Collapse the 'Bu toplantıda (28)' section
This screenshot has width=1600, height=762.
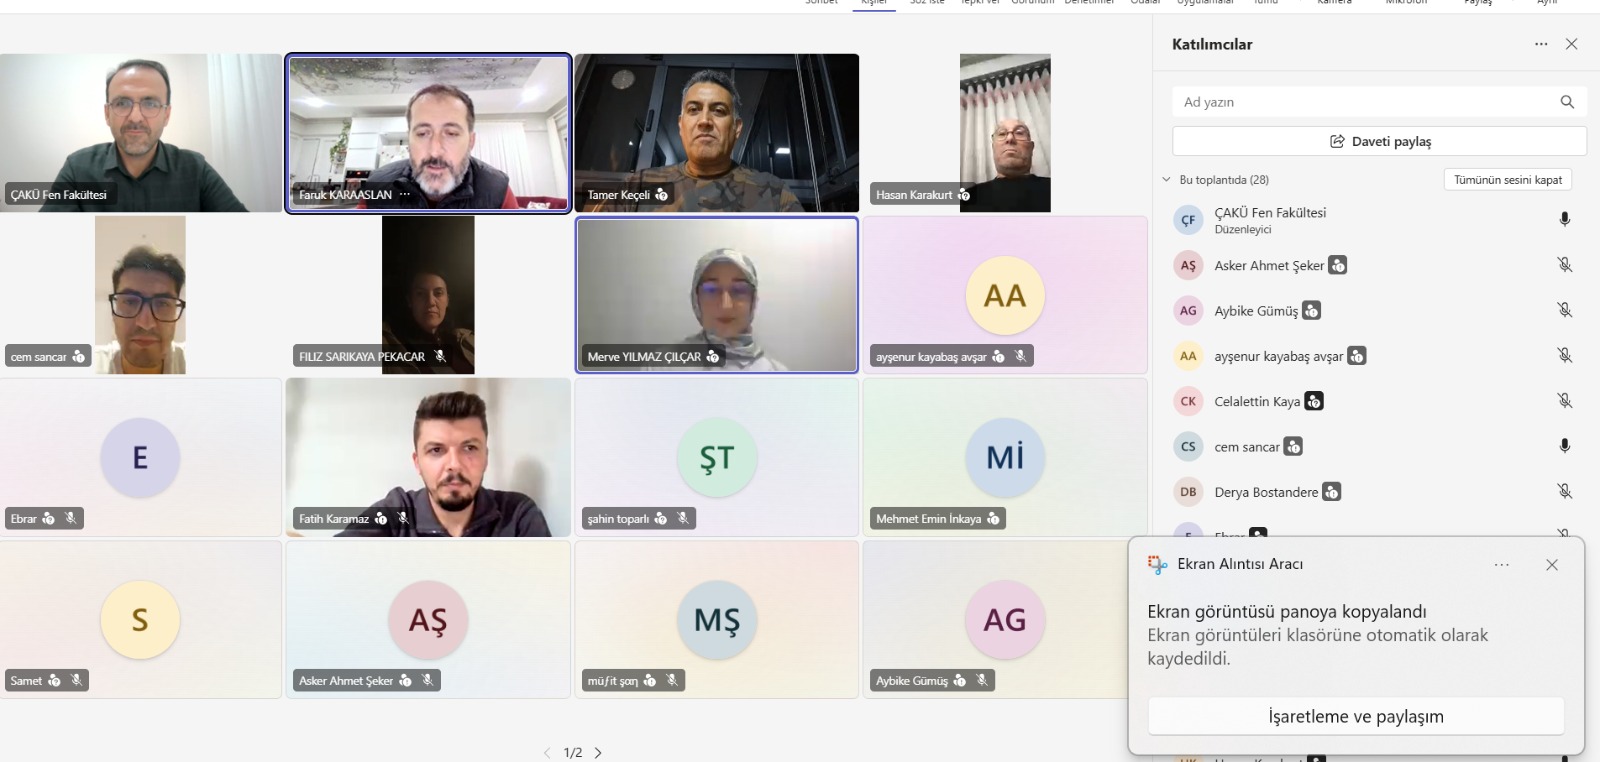coord(1166,180)
